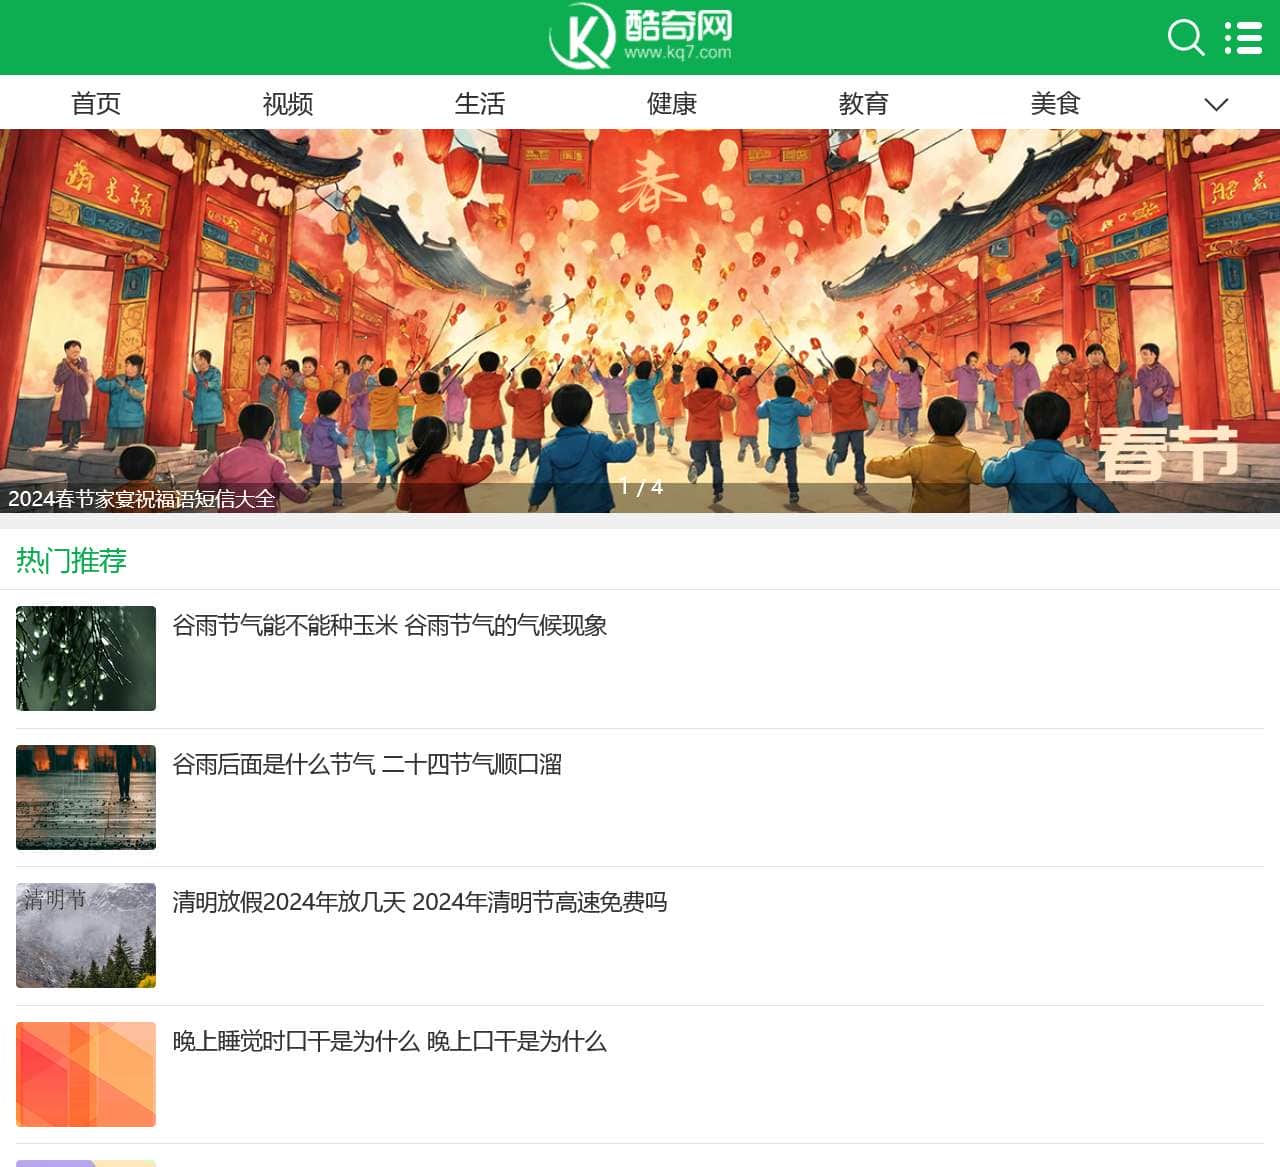The height and width of the screenshot is (1167, 1280).
Task: Read article 谷雨节气能不能种玉米 谷雨节气的气候现象
Action: 390,626
